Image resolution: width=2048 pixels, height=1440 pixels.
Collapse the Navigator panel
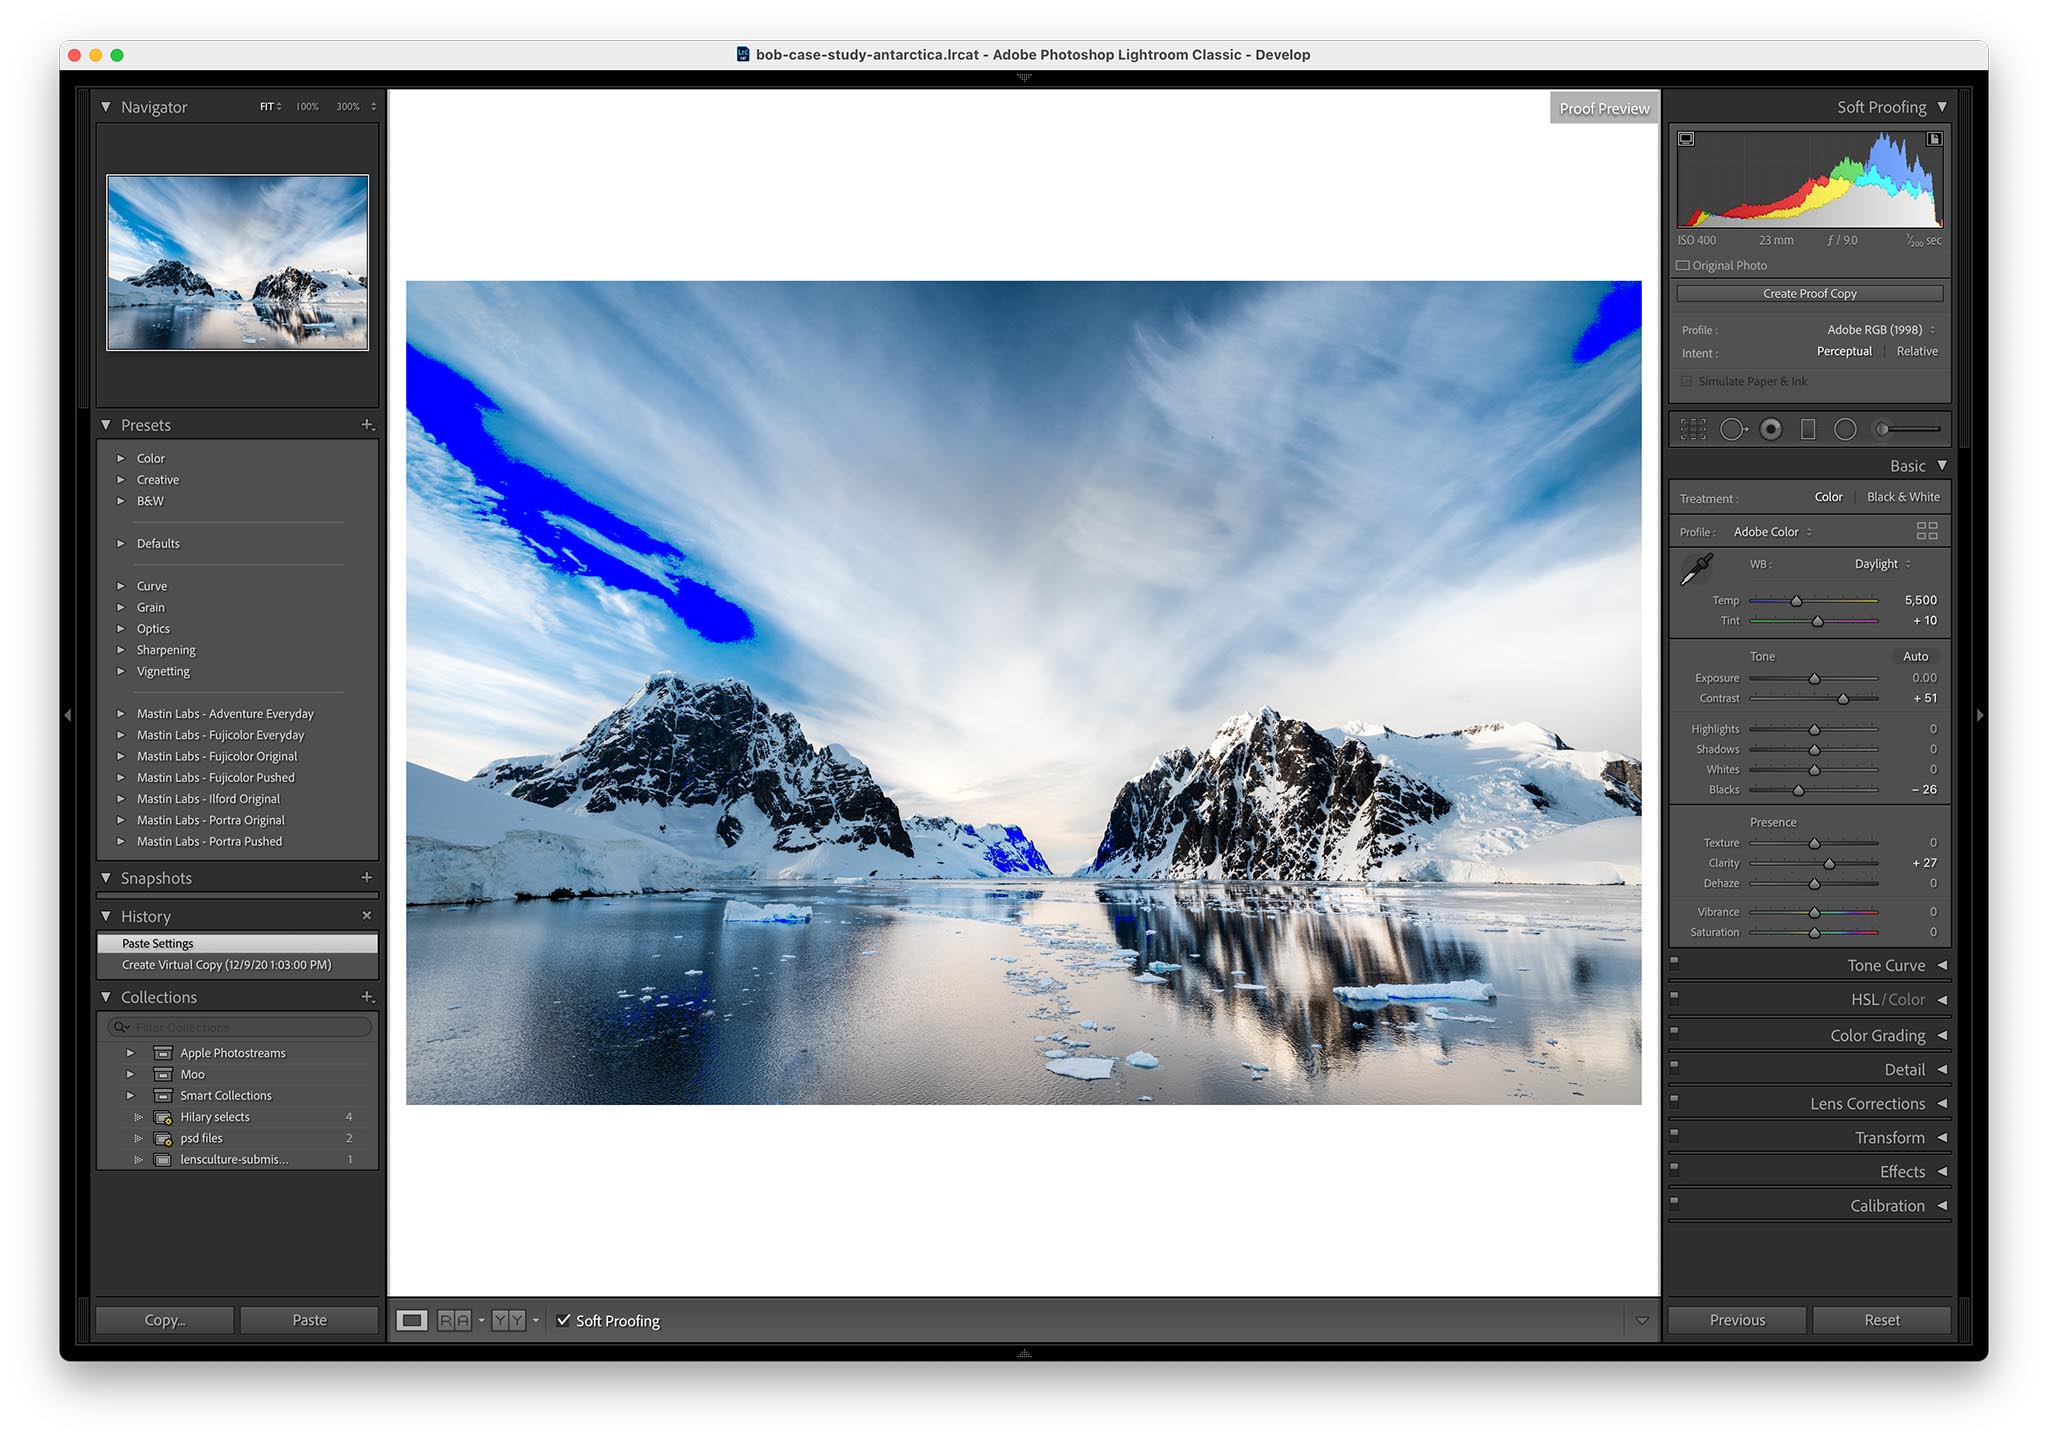pyautogui.click(x=106, y=106)
